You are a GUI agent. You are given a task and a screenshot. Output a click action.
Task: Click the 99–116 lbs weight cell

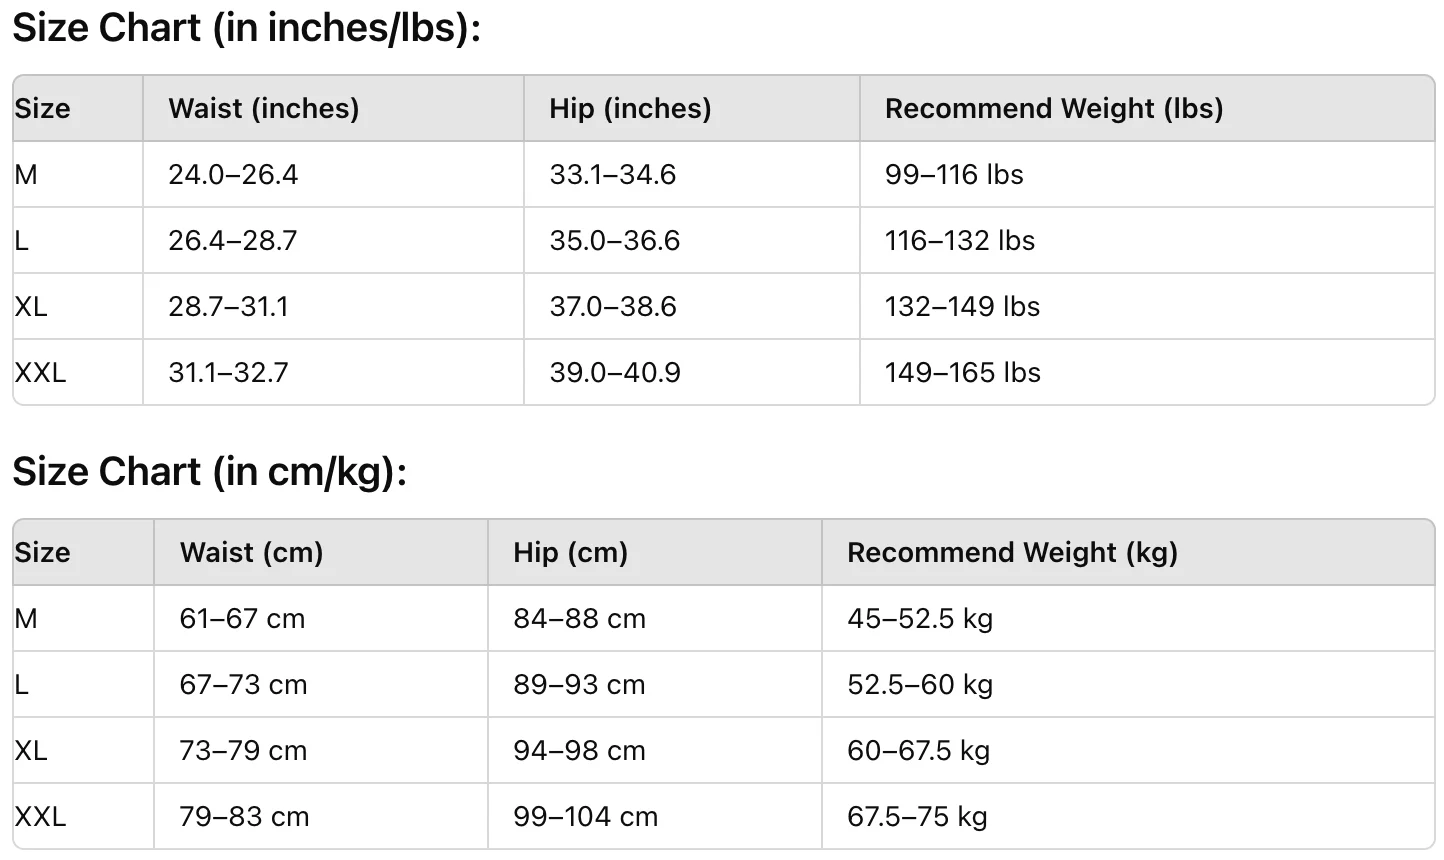coord(954,174)
